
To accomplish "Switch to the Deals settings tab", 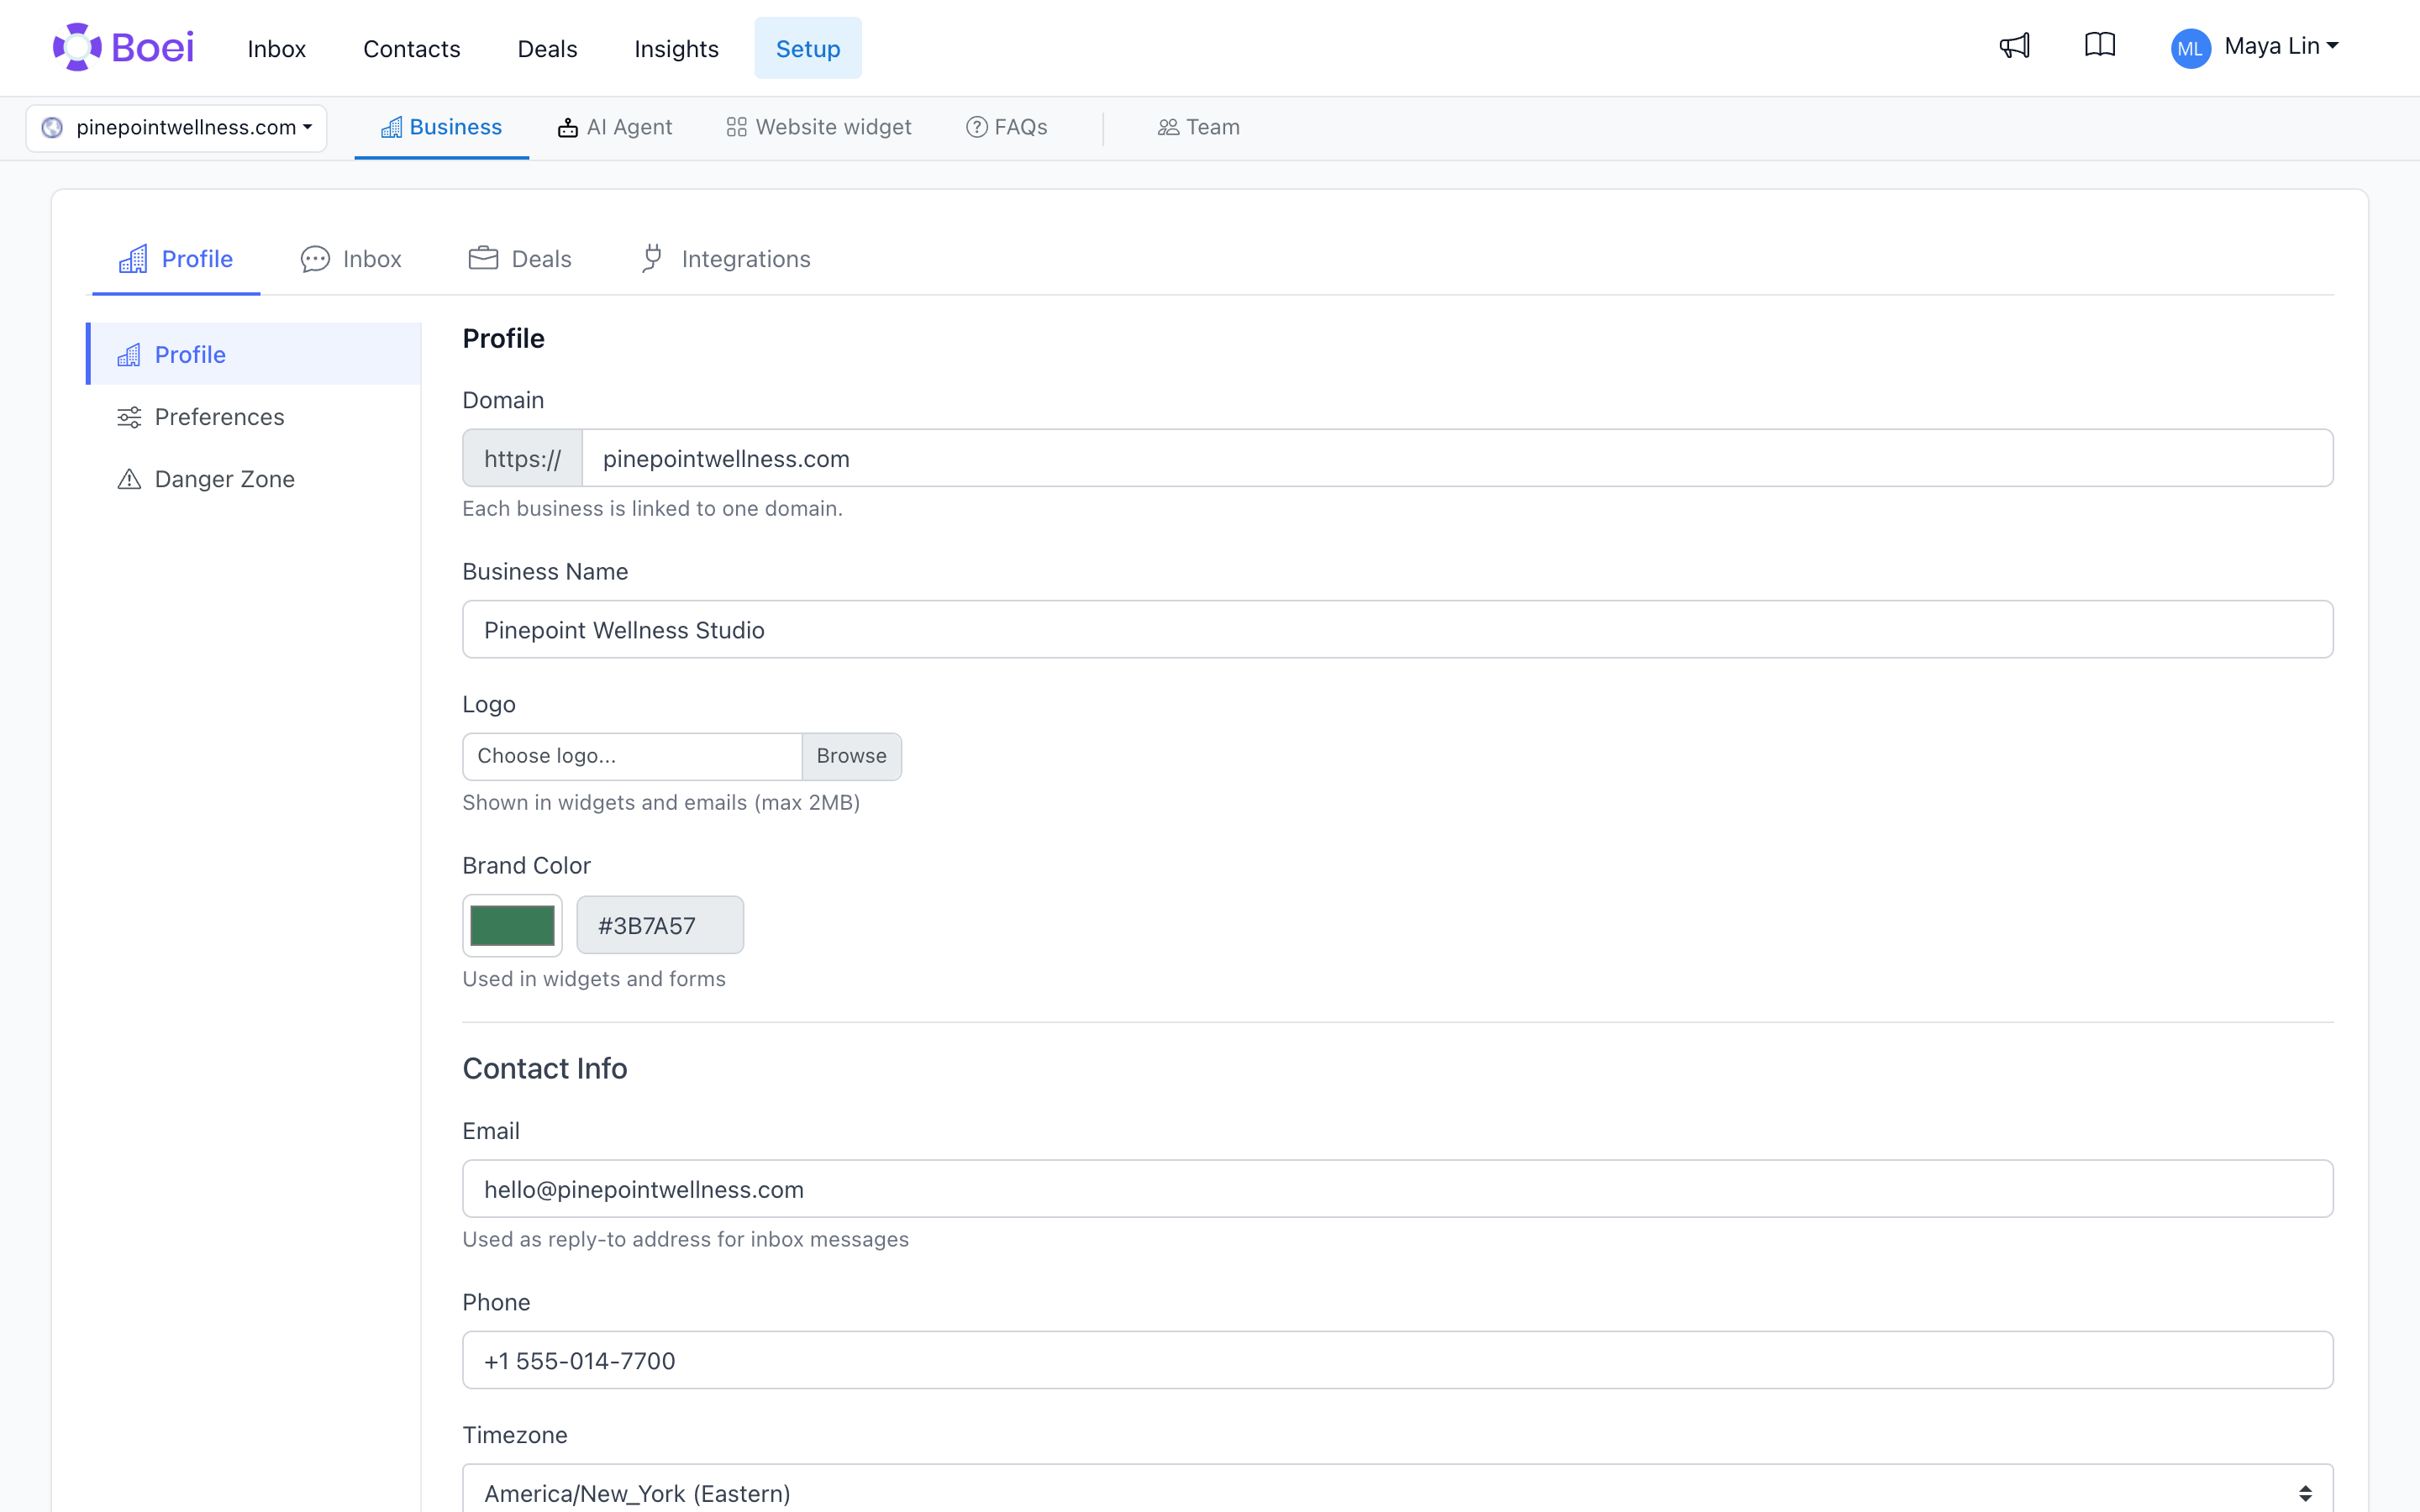I will (520, 259).
